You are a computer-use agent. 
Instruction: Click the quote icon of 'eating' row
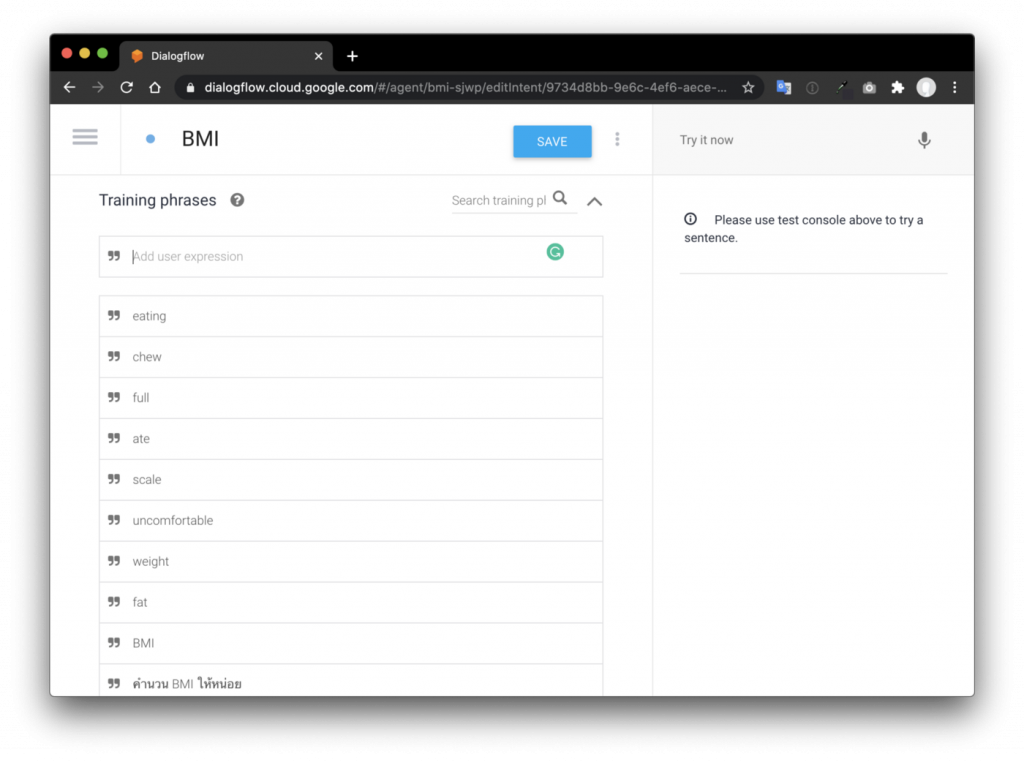(x=114, y=315)
